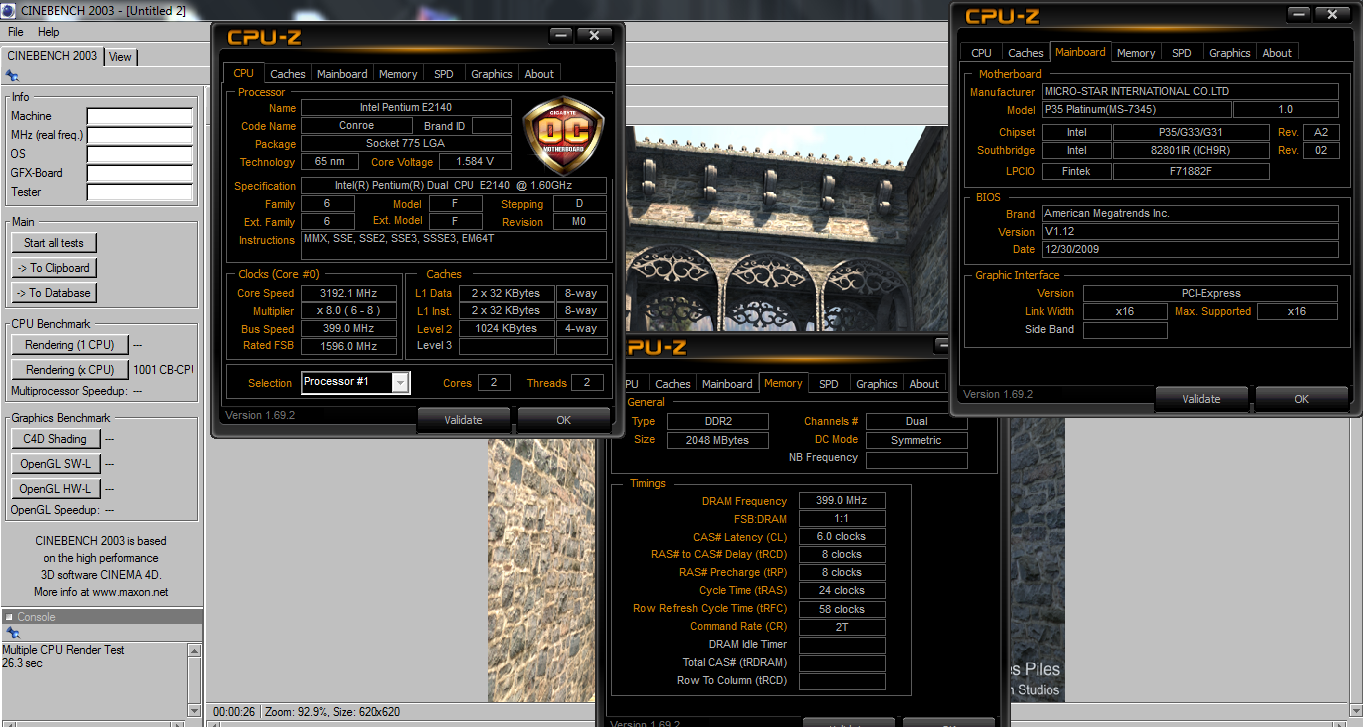Close the Mainboard CPU-Z window
This screenshot has height=727, width=1363.
(x=1332, y=14)
